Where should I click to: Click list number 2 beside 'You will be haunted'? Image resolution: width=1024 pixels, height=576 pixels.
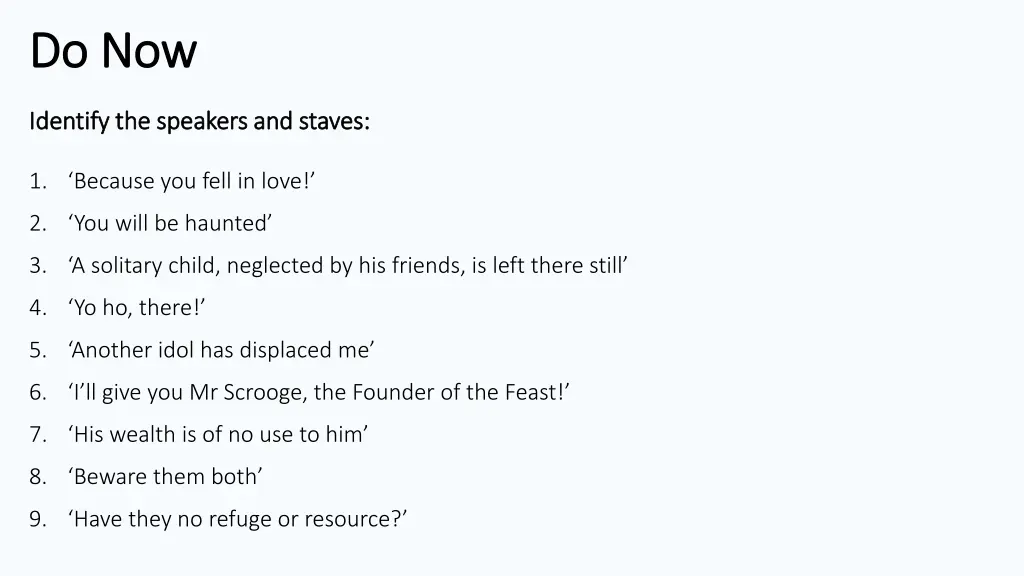[x=38, y=224]
